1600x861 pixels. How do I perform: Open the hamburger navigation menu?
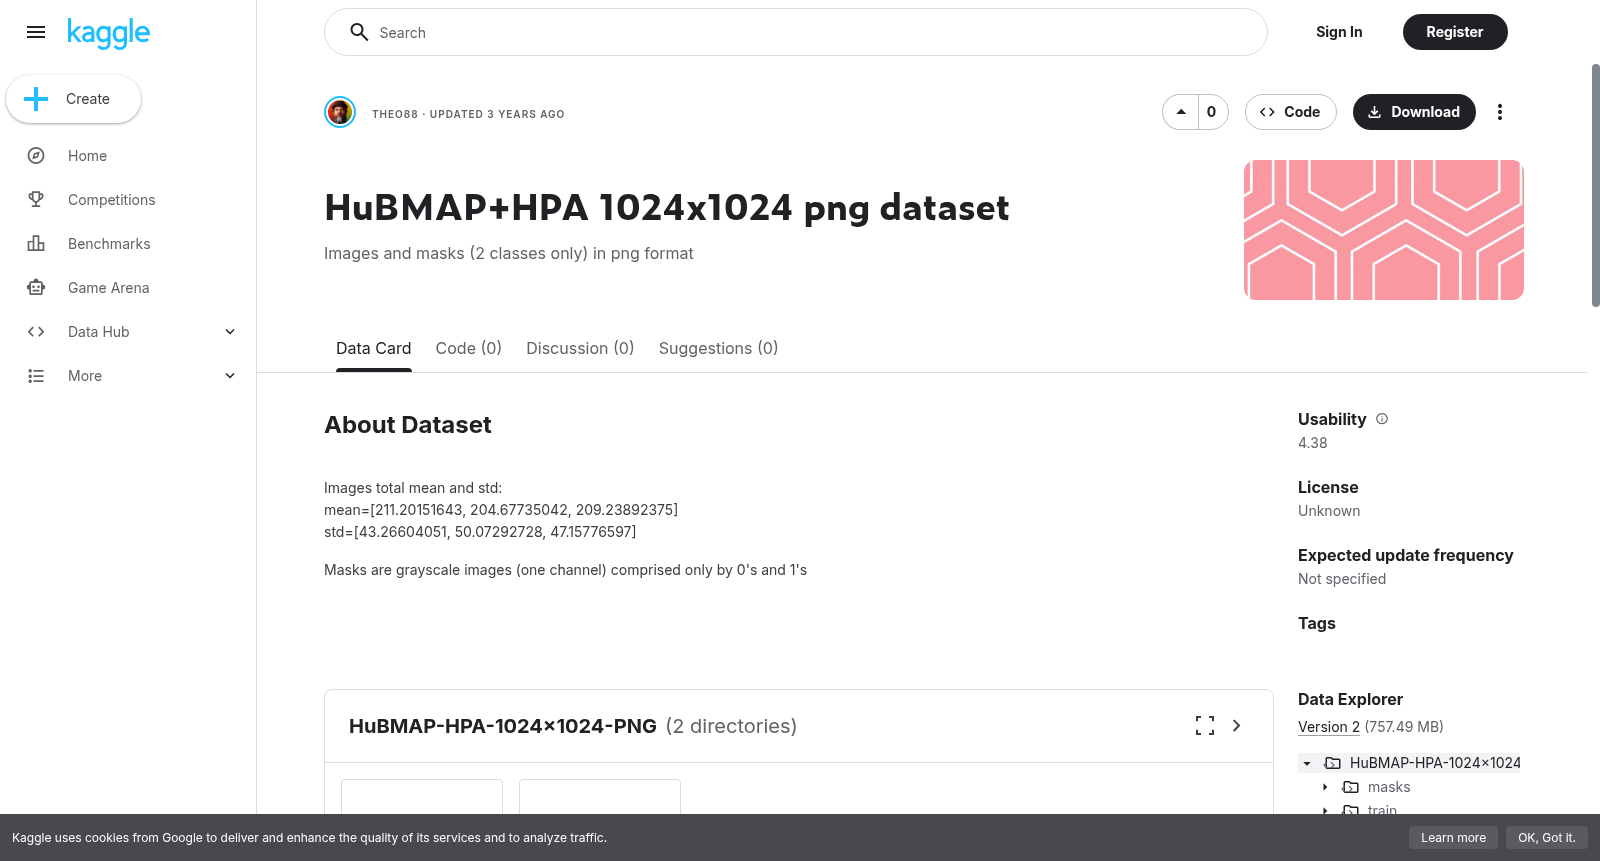coord(36,32)
